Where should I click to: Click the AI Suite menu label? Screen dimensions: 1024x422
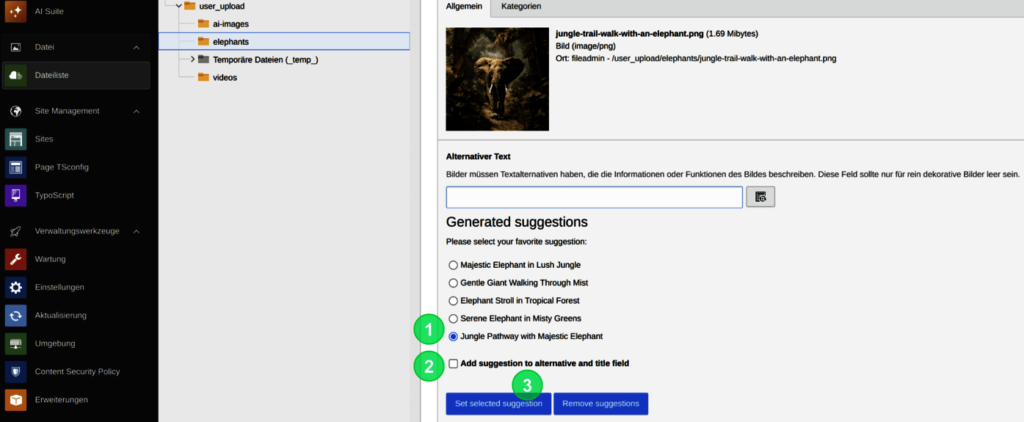[x=50, y=12]
